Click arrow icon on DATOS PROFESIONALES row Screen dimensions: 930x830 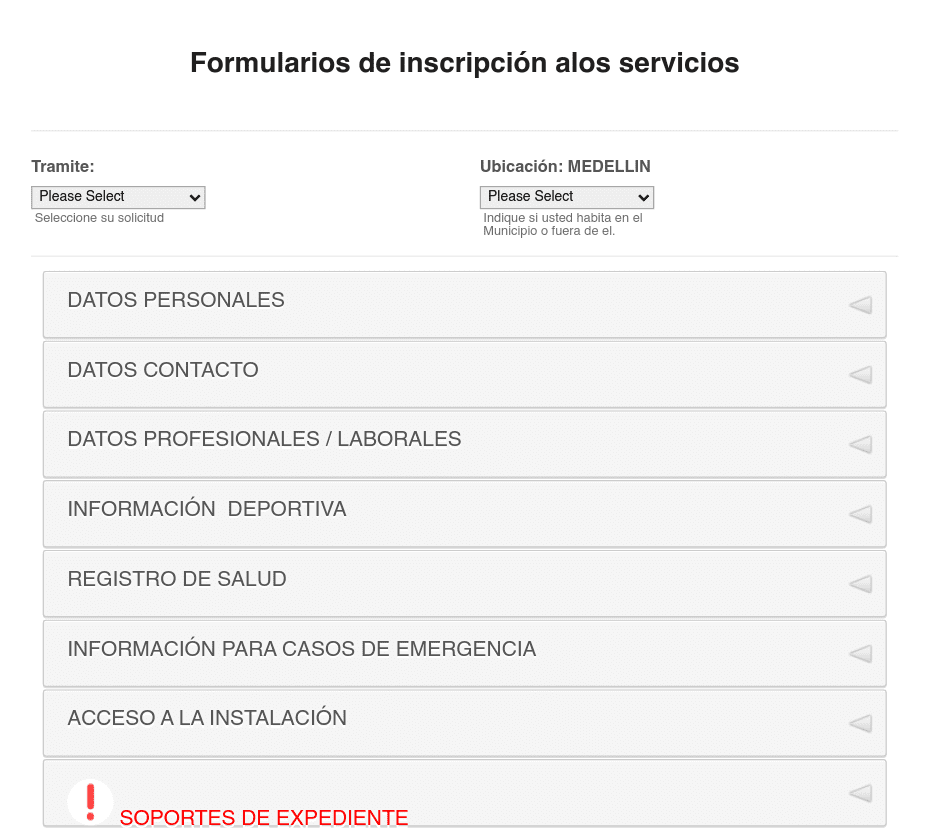click(860, 444)
